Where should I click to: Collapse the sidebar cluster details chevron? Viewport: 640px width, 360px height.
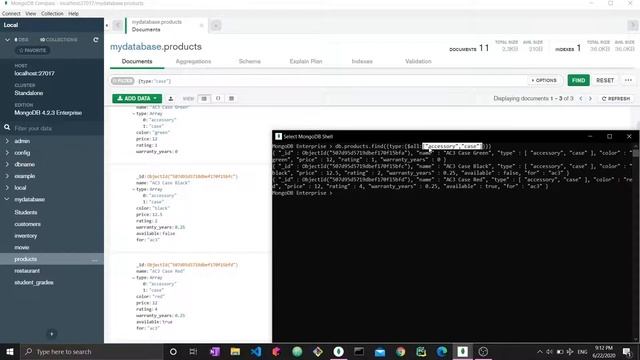(7, 40)
